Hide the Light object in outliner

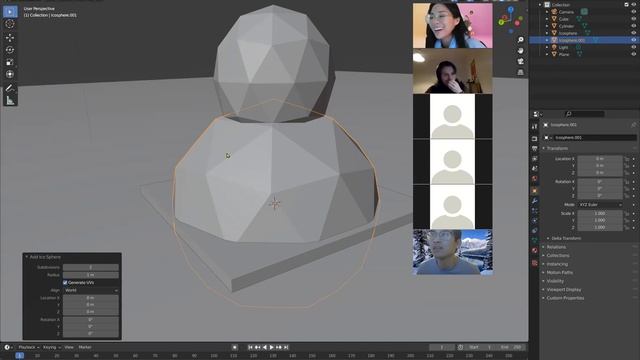(633, 47)
